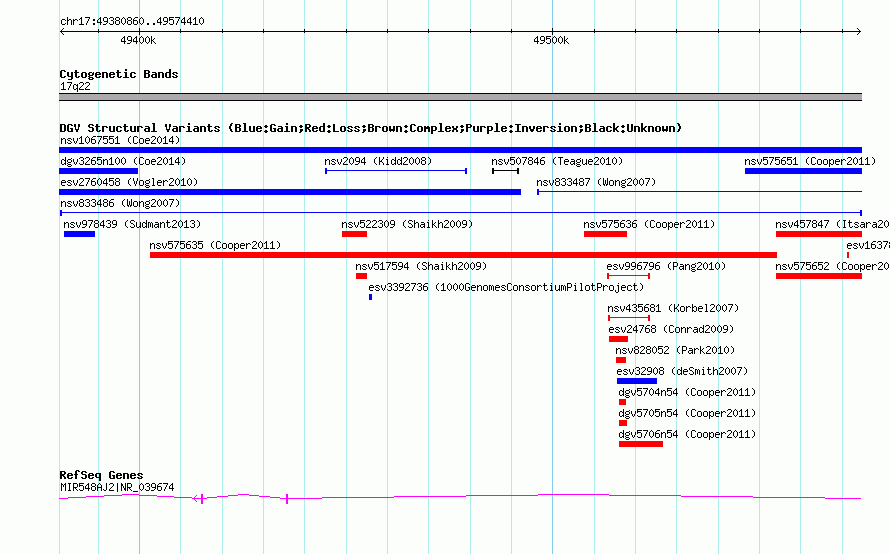
Task: Click dgv5704n54 (Cooper2011) label
Action: (x=687, y=392)
